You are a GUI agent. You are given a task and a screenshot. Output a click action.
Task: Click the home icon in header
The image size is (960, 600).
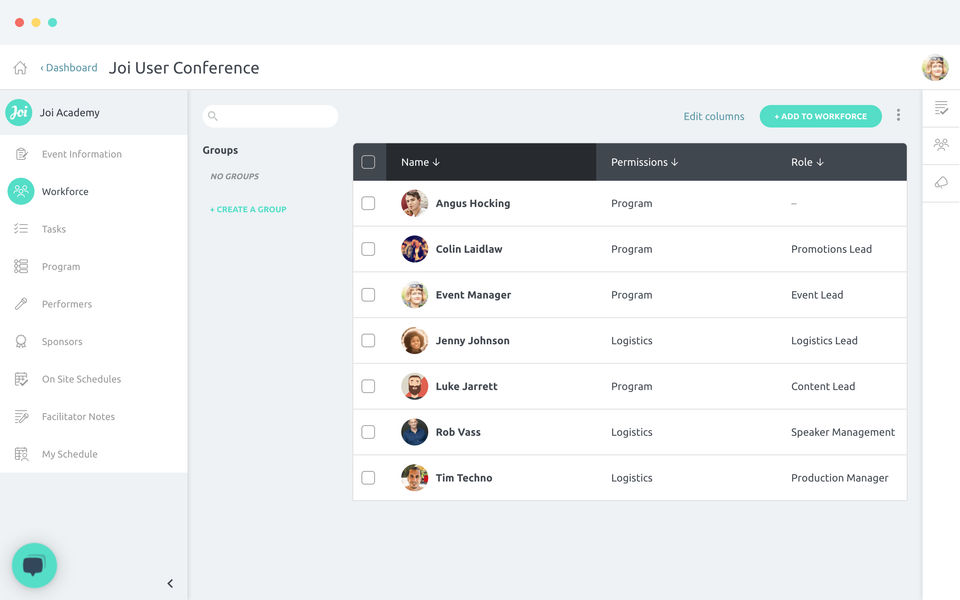pyautogui.click(x=20, y=68)
